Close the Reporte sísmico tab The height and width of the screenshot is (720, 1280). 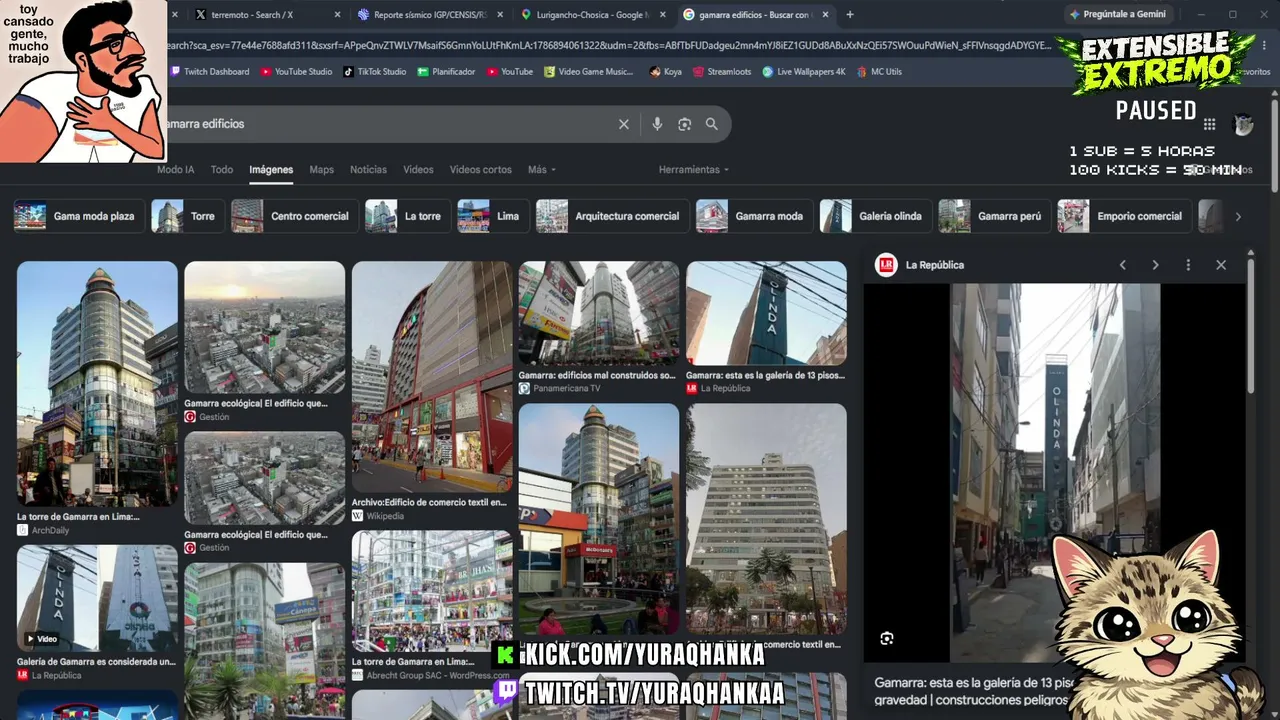[499, 15]
